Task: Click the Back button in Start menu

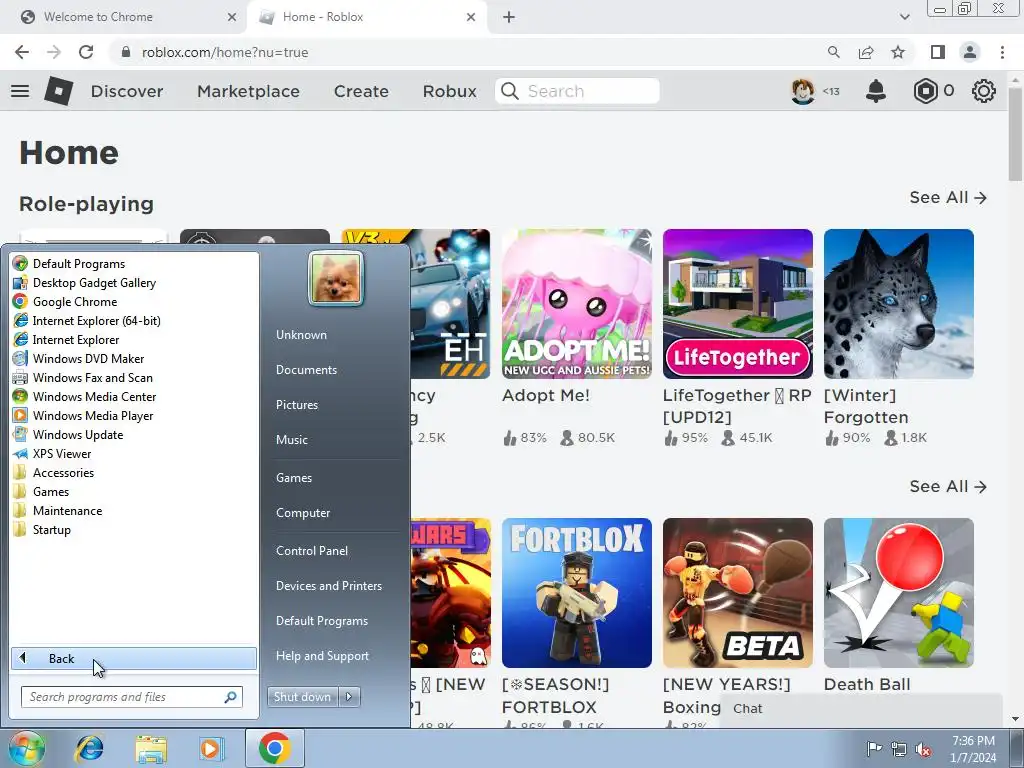Action: pos(134,658)
